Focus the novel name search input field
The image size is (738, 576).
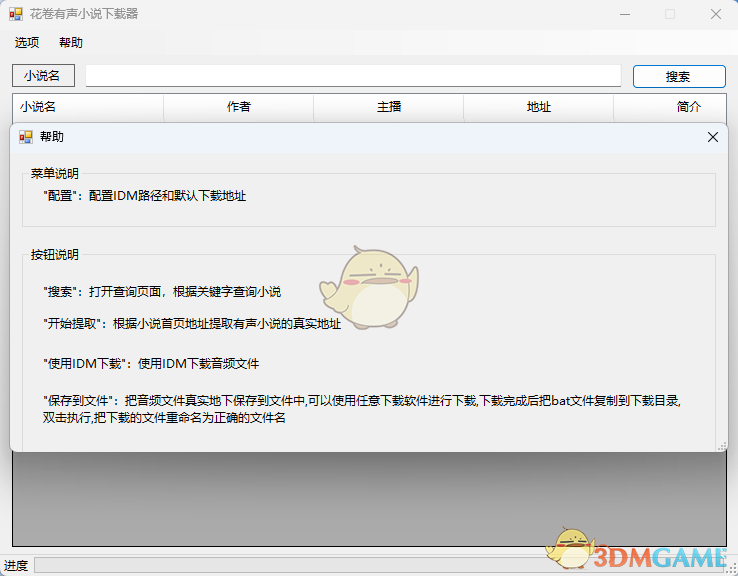[x=353, y=76]
